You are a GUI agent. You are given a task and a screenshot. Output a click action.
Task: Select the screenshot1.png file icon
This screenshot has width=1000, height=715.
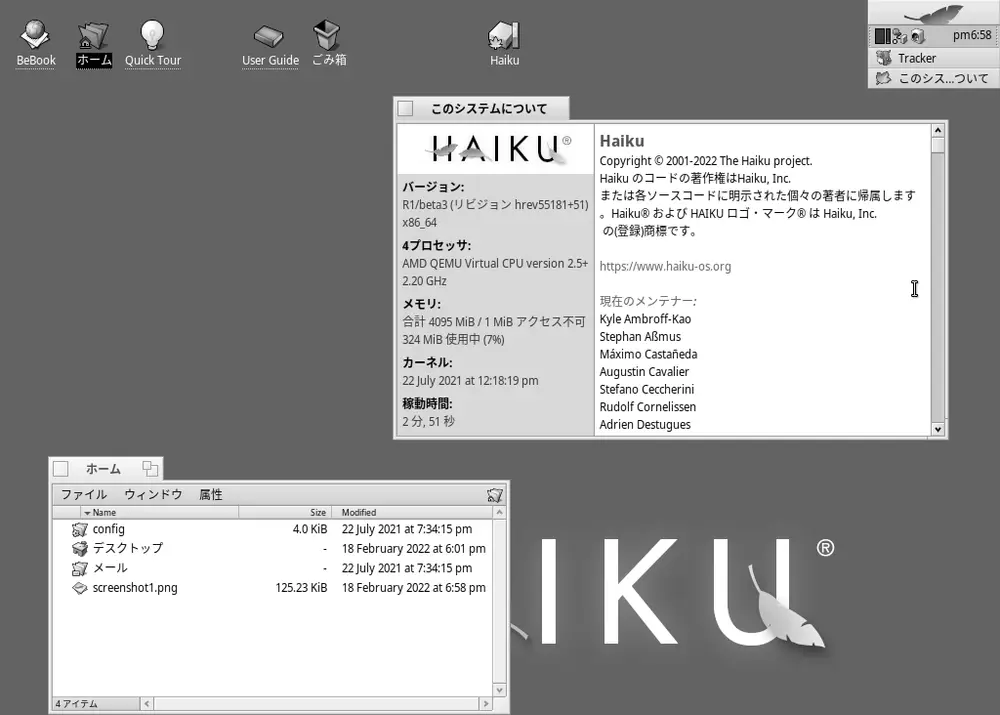coord(80,588)
